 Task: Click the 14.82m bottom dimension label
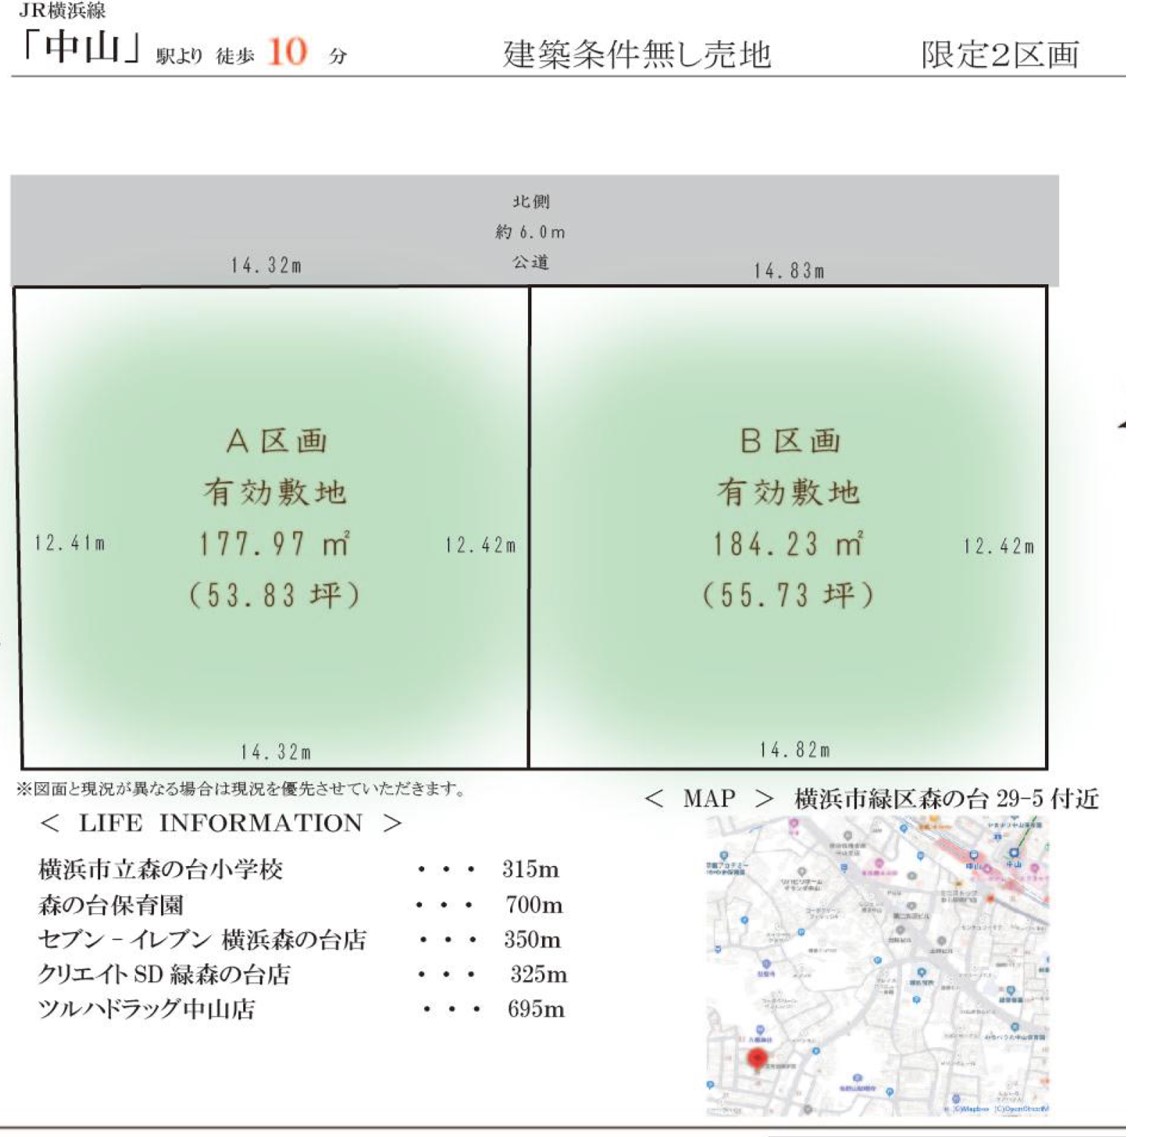(x=794, y=750)
